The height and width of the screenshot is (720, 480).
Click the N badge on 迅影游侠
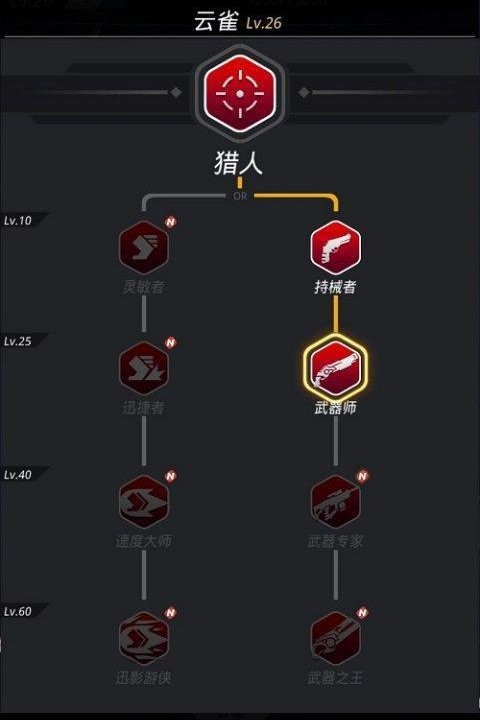click(x=171, y=613)
